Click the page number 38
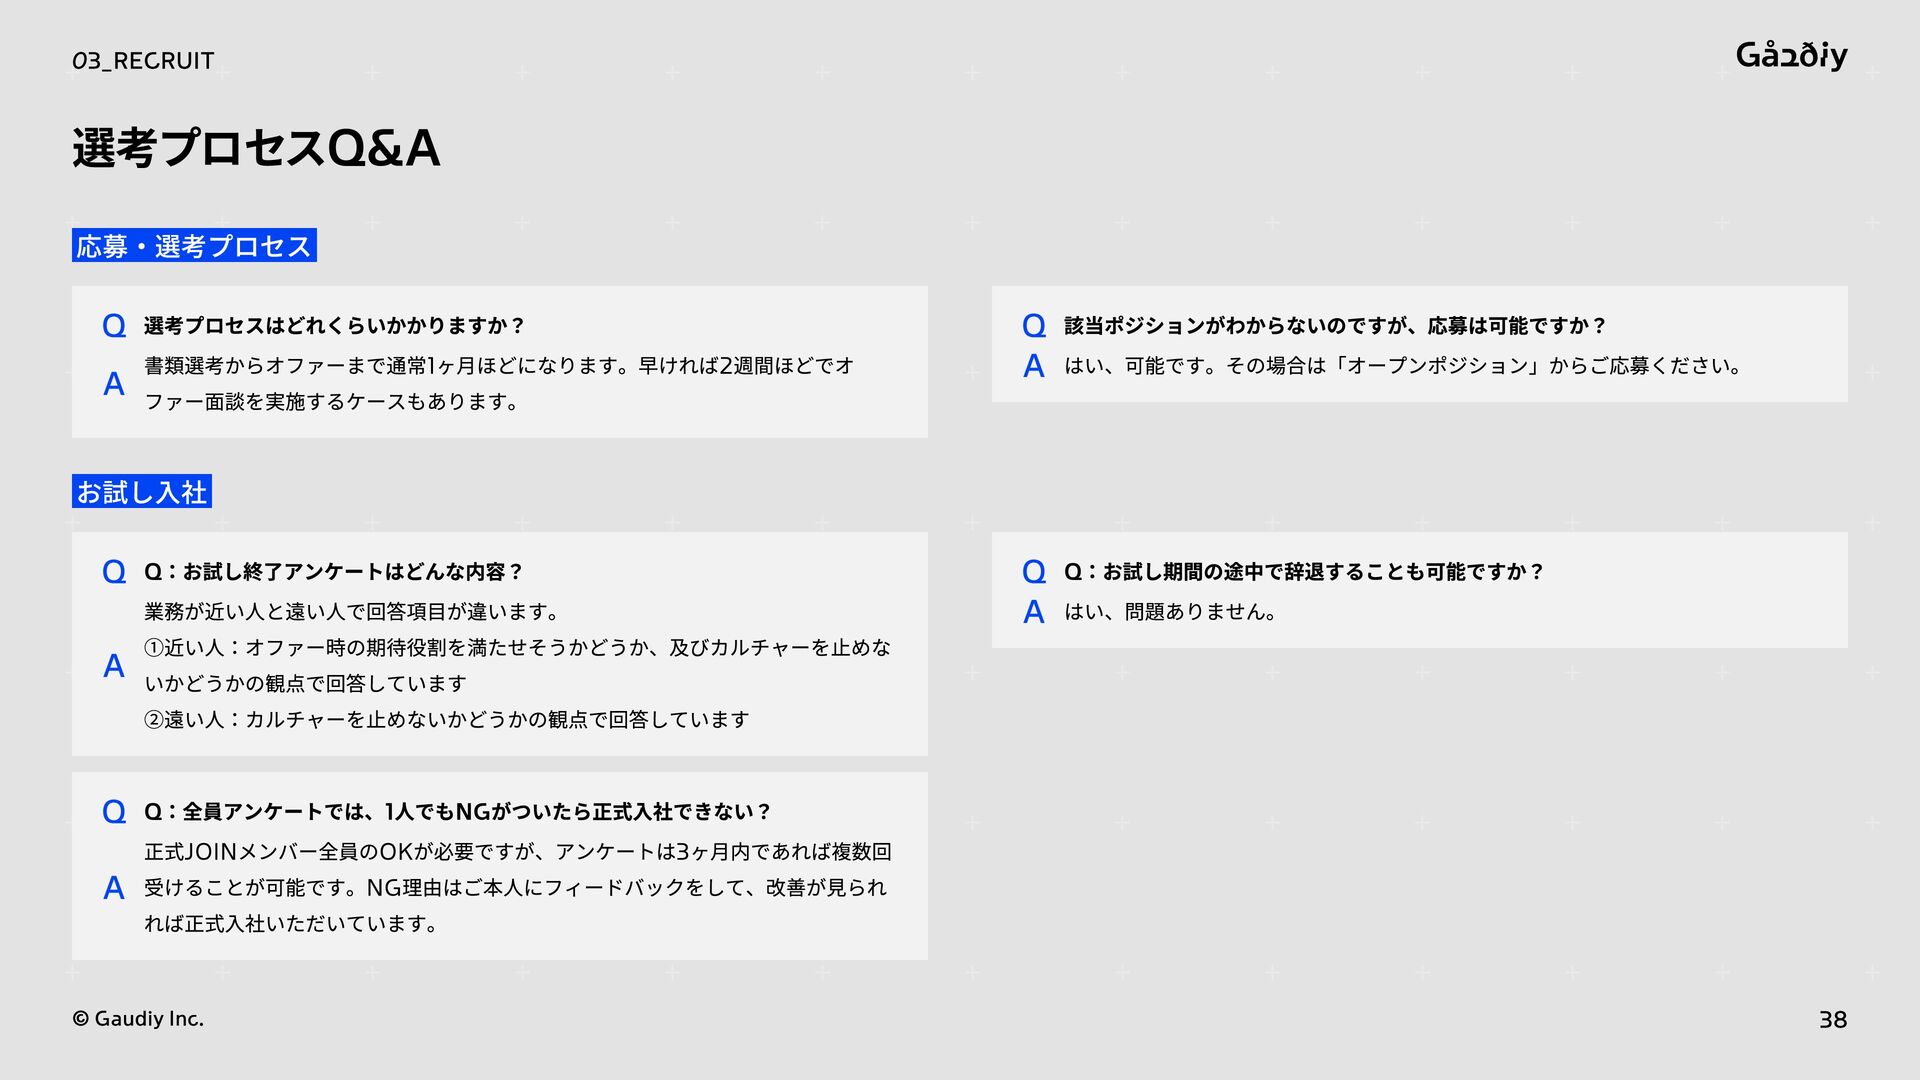The width and height of the screenshot is (1920, 1080). [1832, 1020]
